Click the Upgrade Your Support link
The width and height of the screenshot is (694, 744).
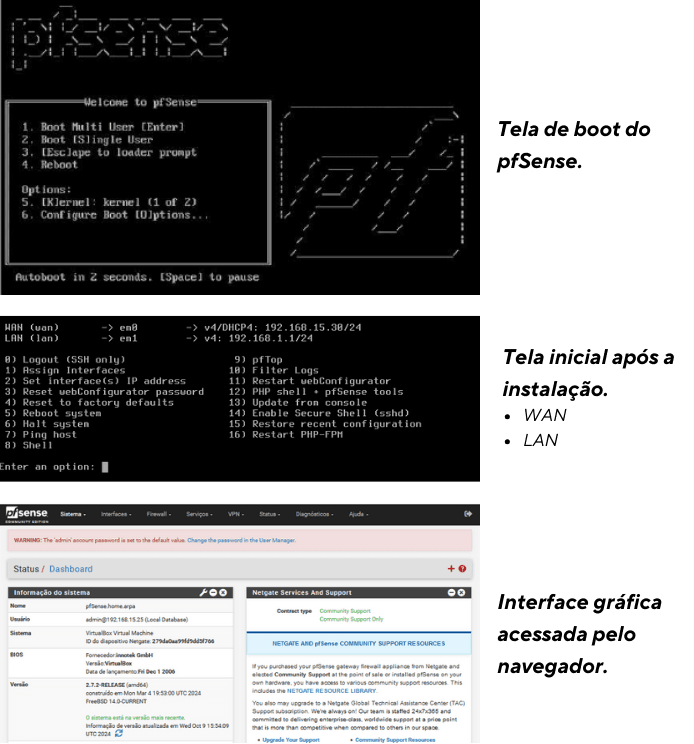click(292, 740)
